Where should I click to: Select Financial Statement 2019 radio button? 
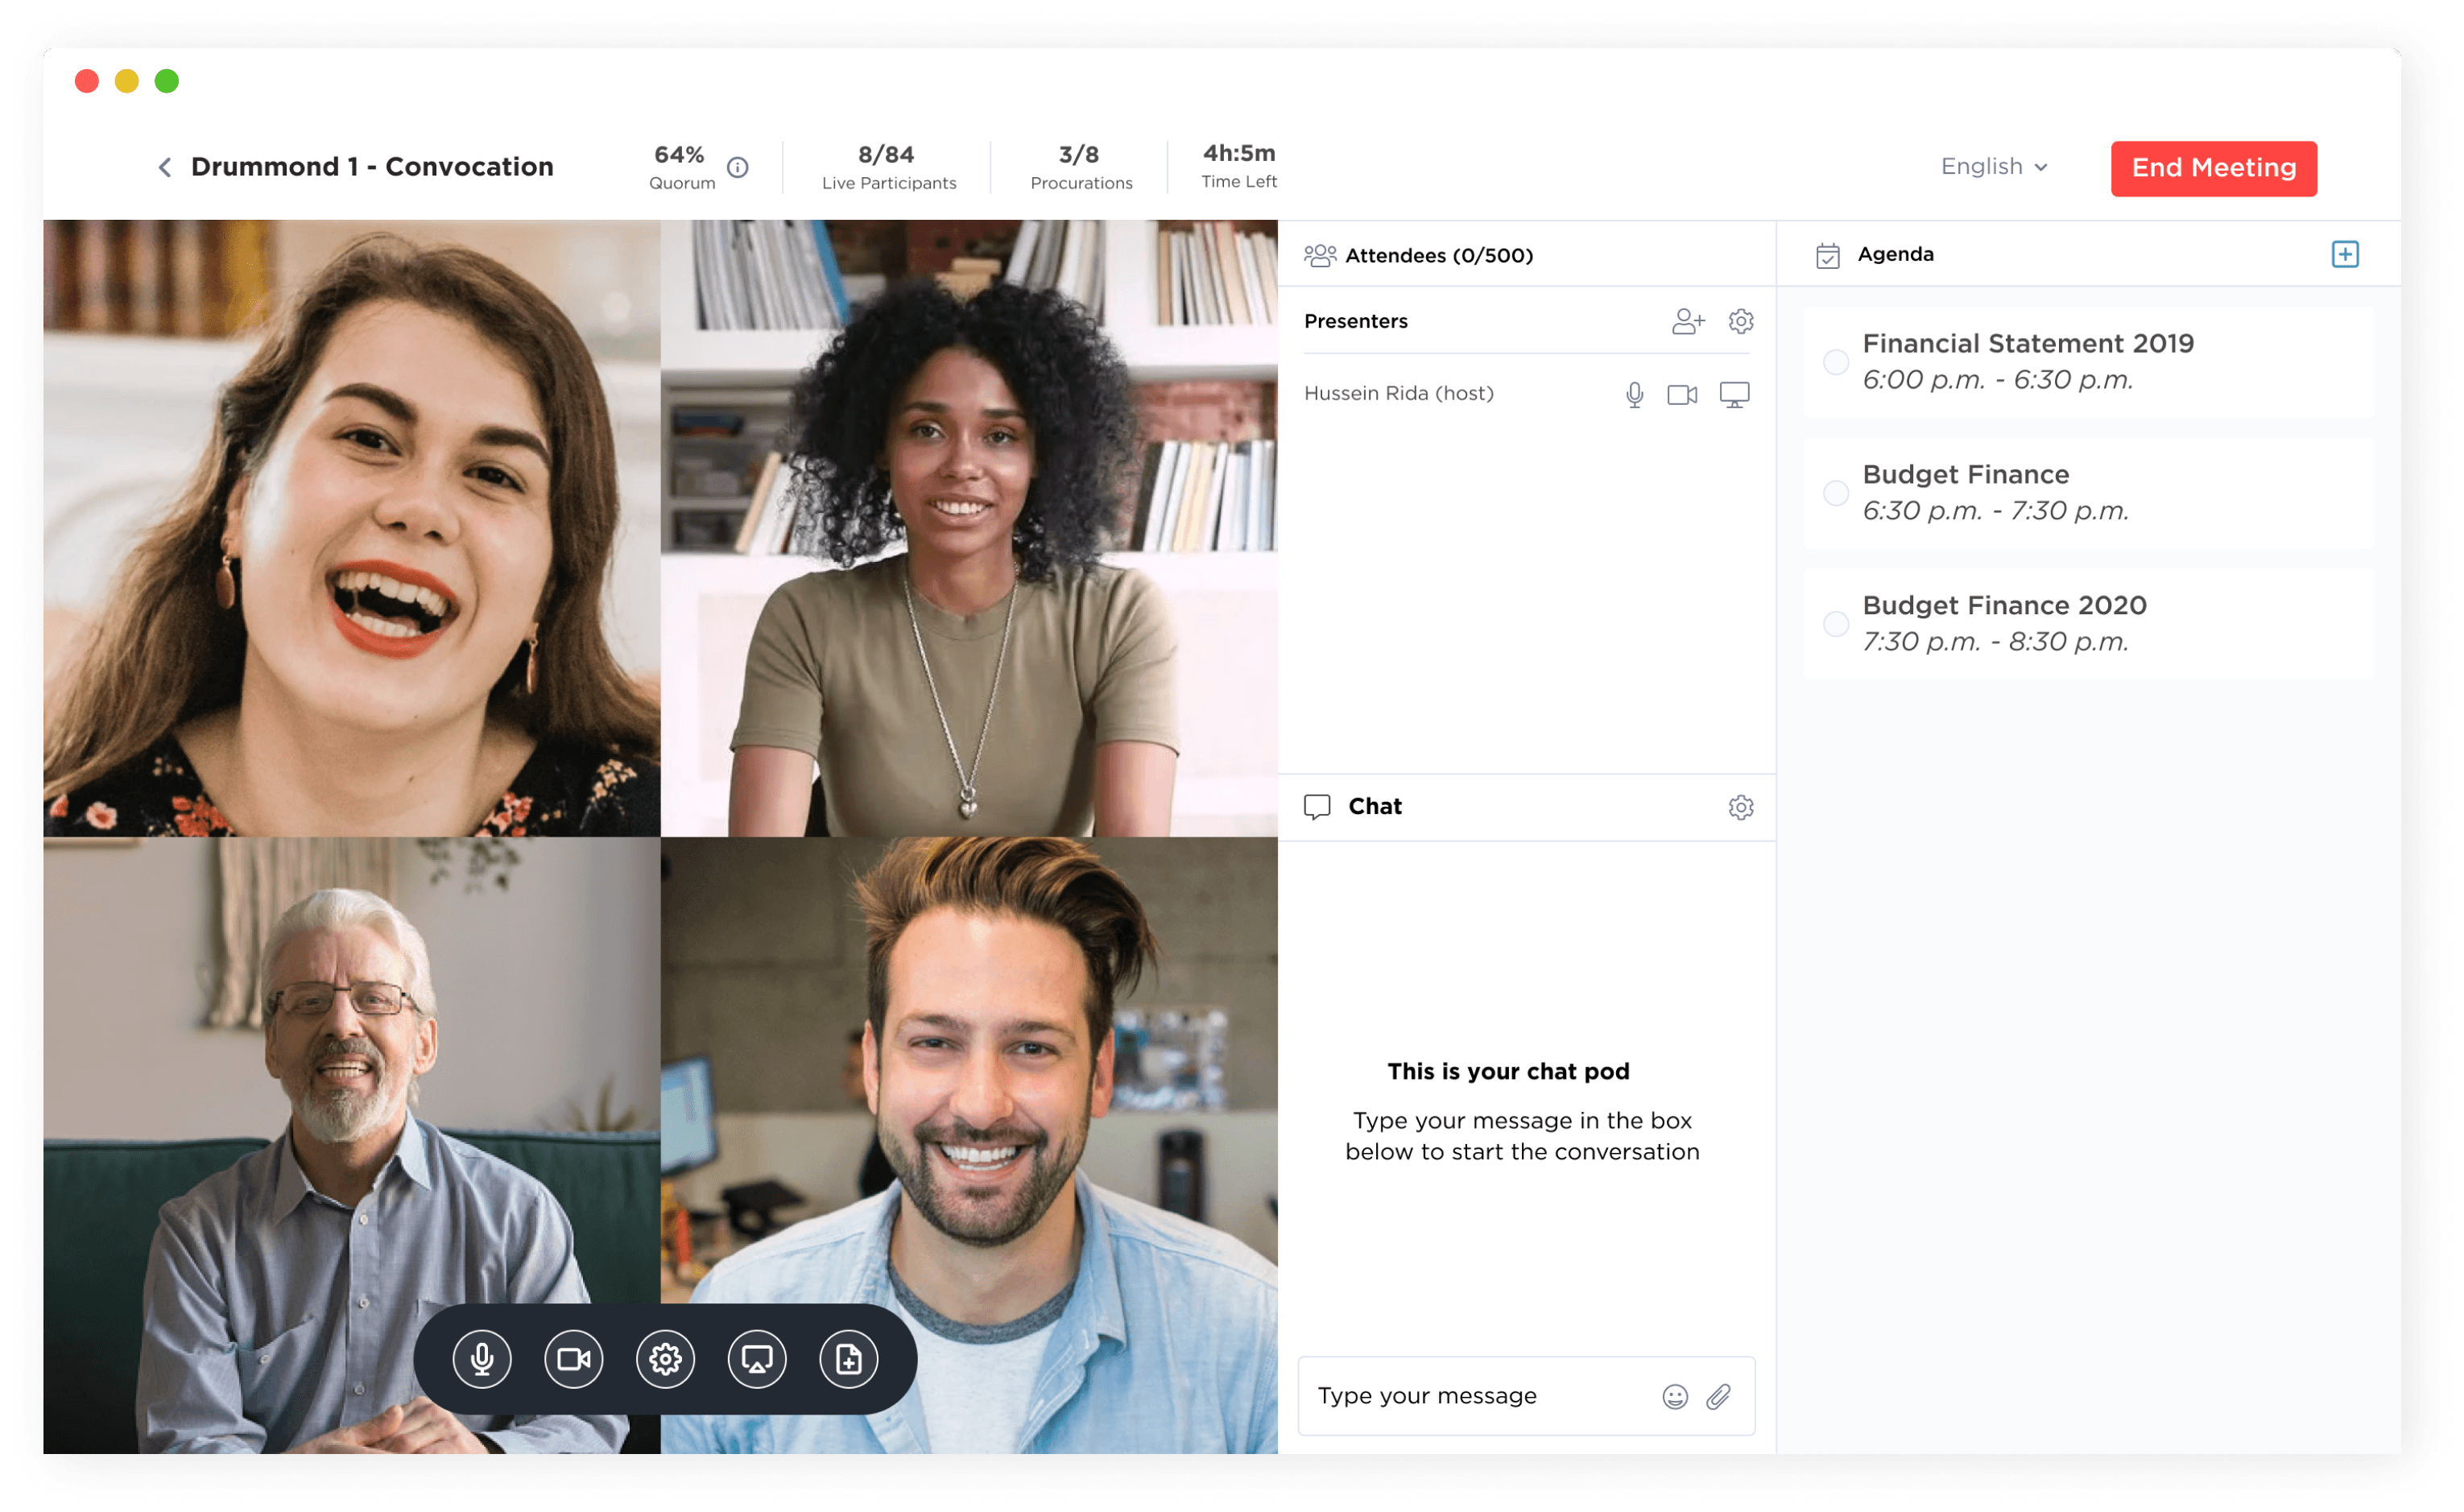1835,362
